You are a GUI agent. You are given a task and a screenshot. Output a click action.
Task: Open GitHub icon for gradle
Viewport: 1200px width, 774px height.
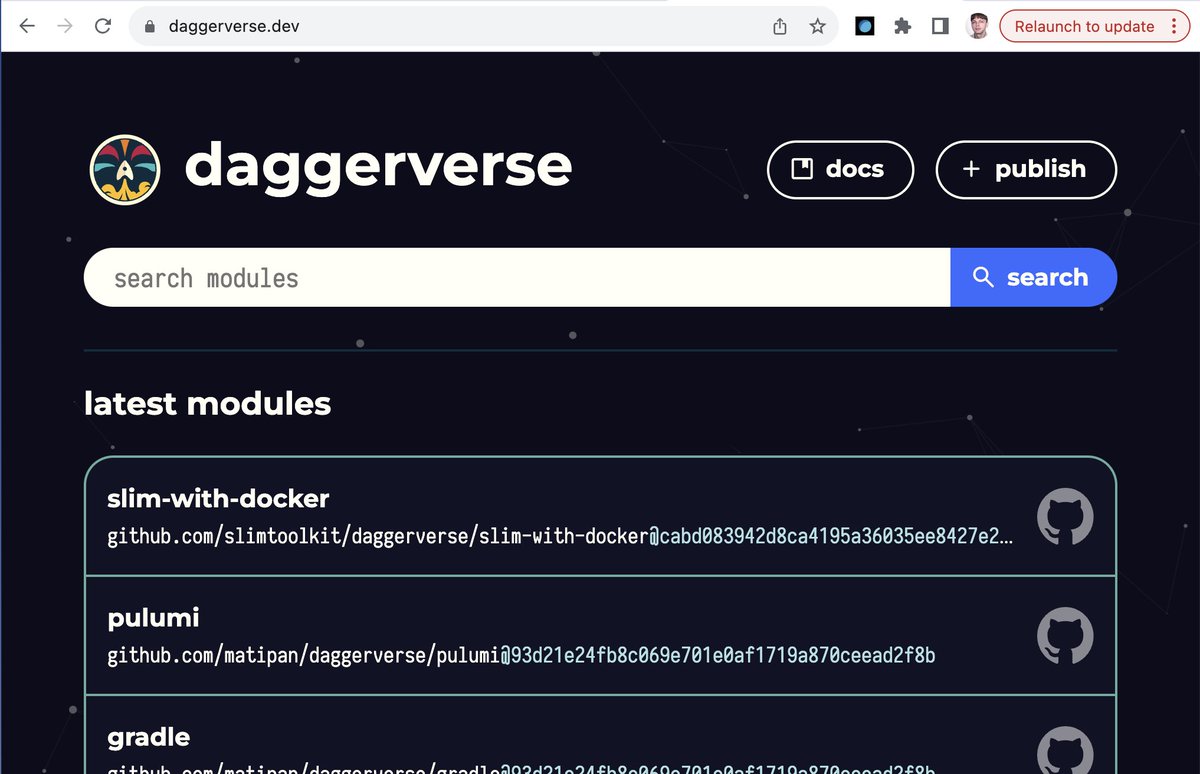pyautogui.click(x=1065, y=750)
